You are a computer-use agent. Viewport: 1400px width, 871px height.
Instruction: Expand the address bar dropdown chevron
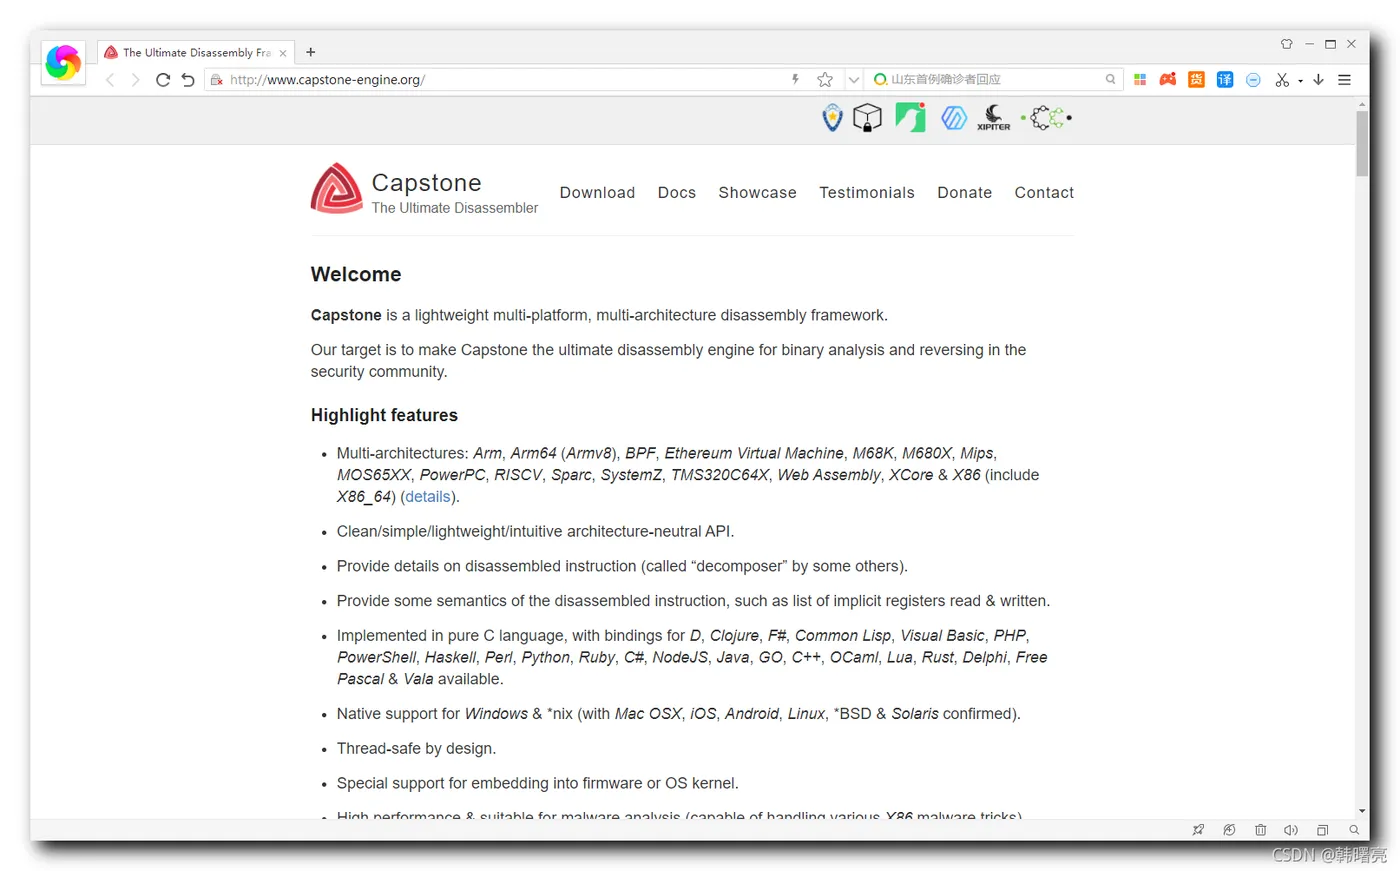pos(854,80)
